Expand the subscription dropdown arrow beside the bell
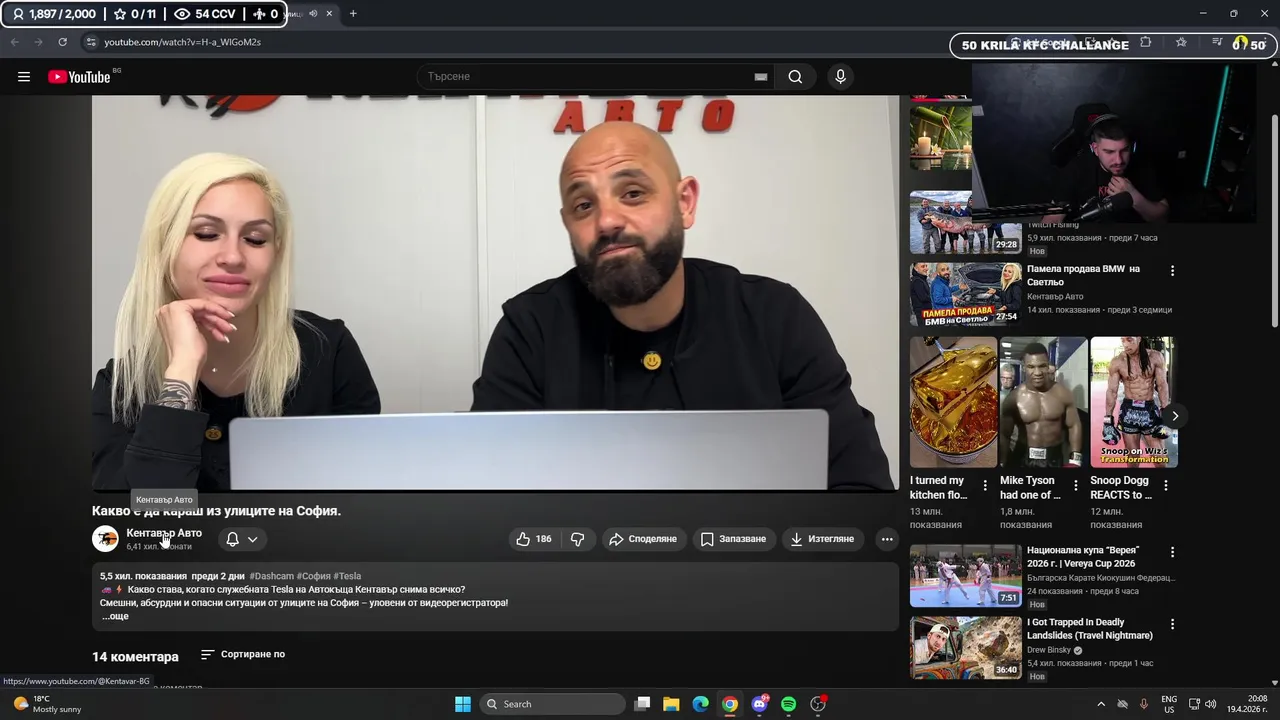 point(253,539)
